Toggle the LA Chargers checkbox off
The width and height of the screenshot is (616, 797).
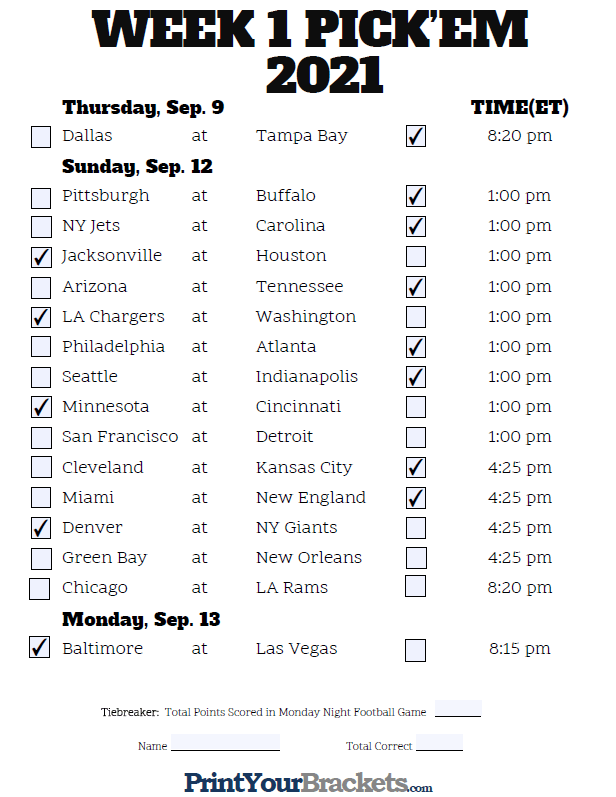[x=41, y=317]
